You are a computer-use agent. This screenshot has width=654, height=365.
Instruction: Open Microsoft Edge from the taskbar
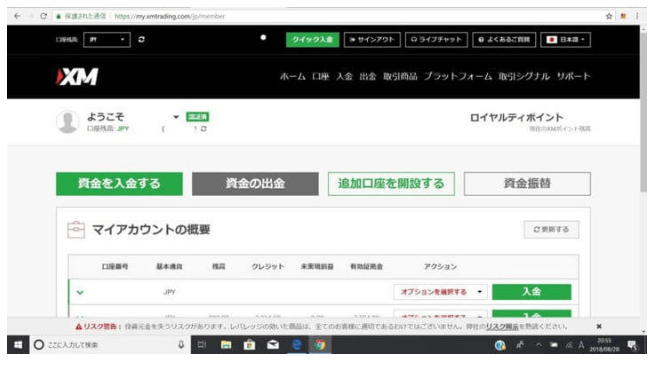(x=297, y=345)
